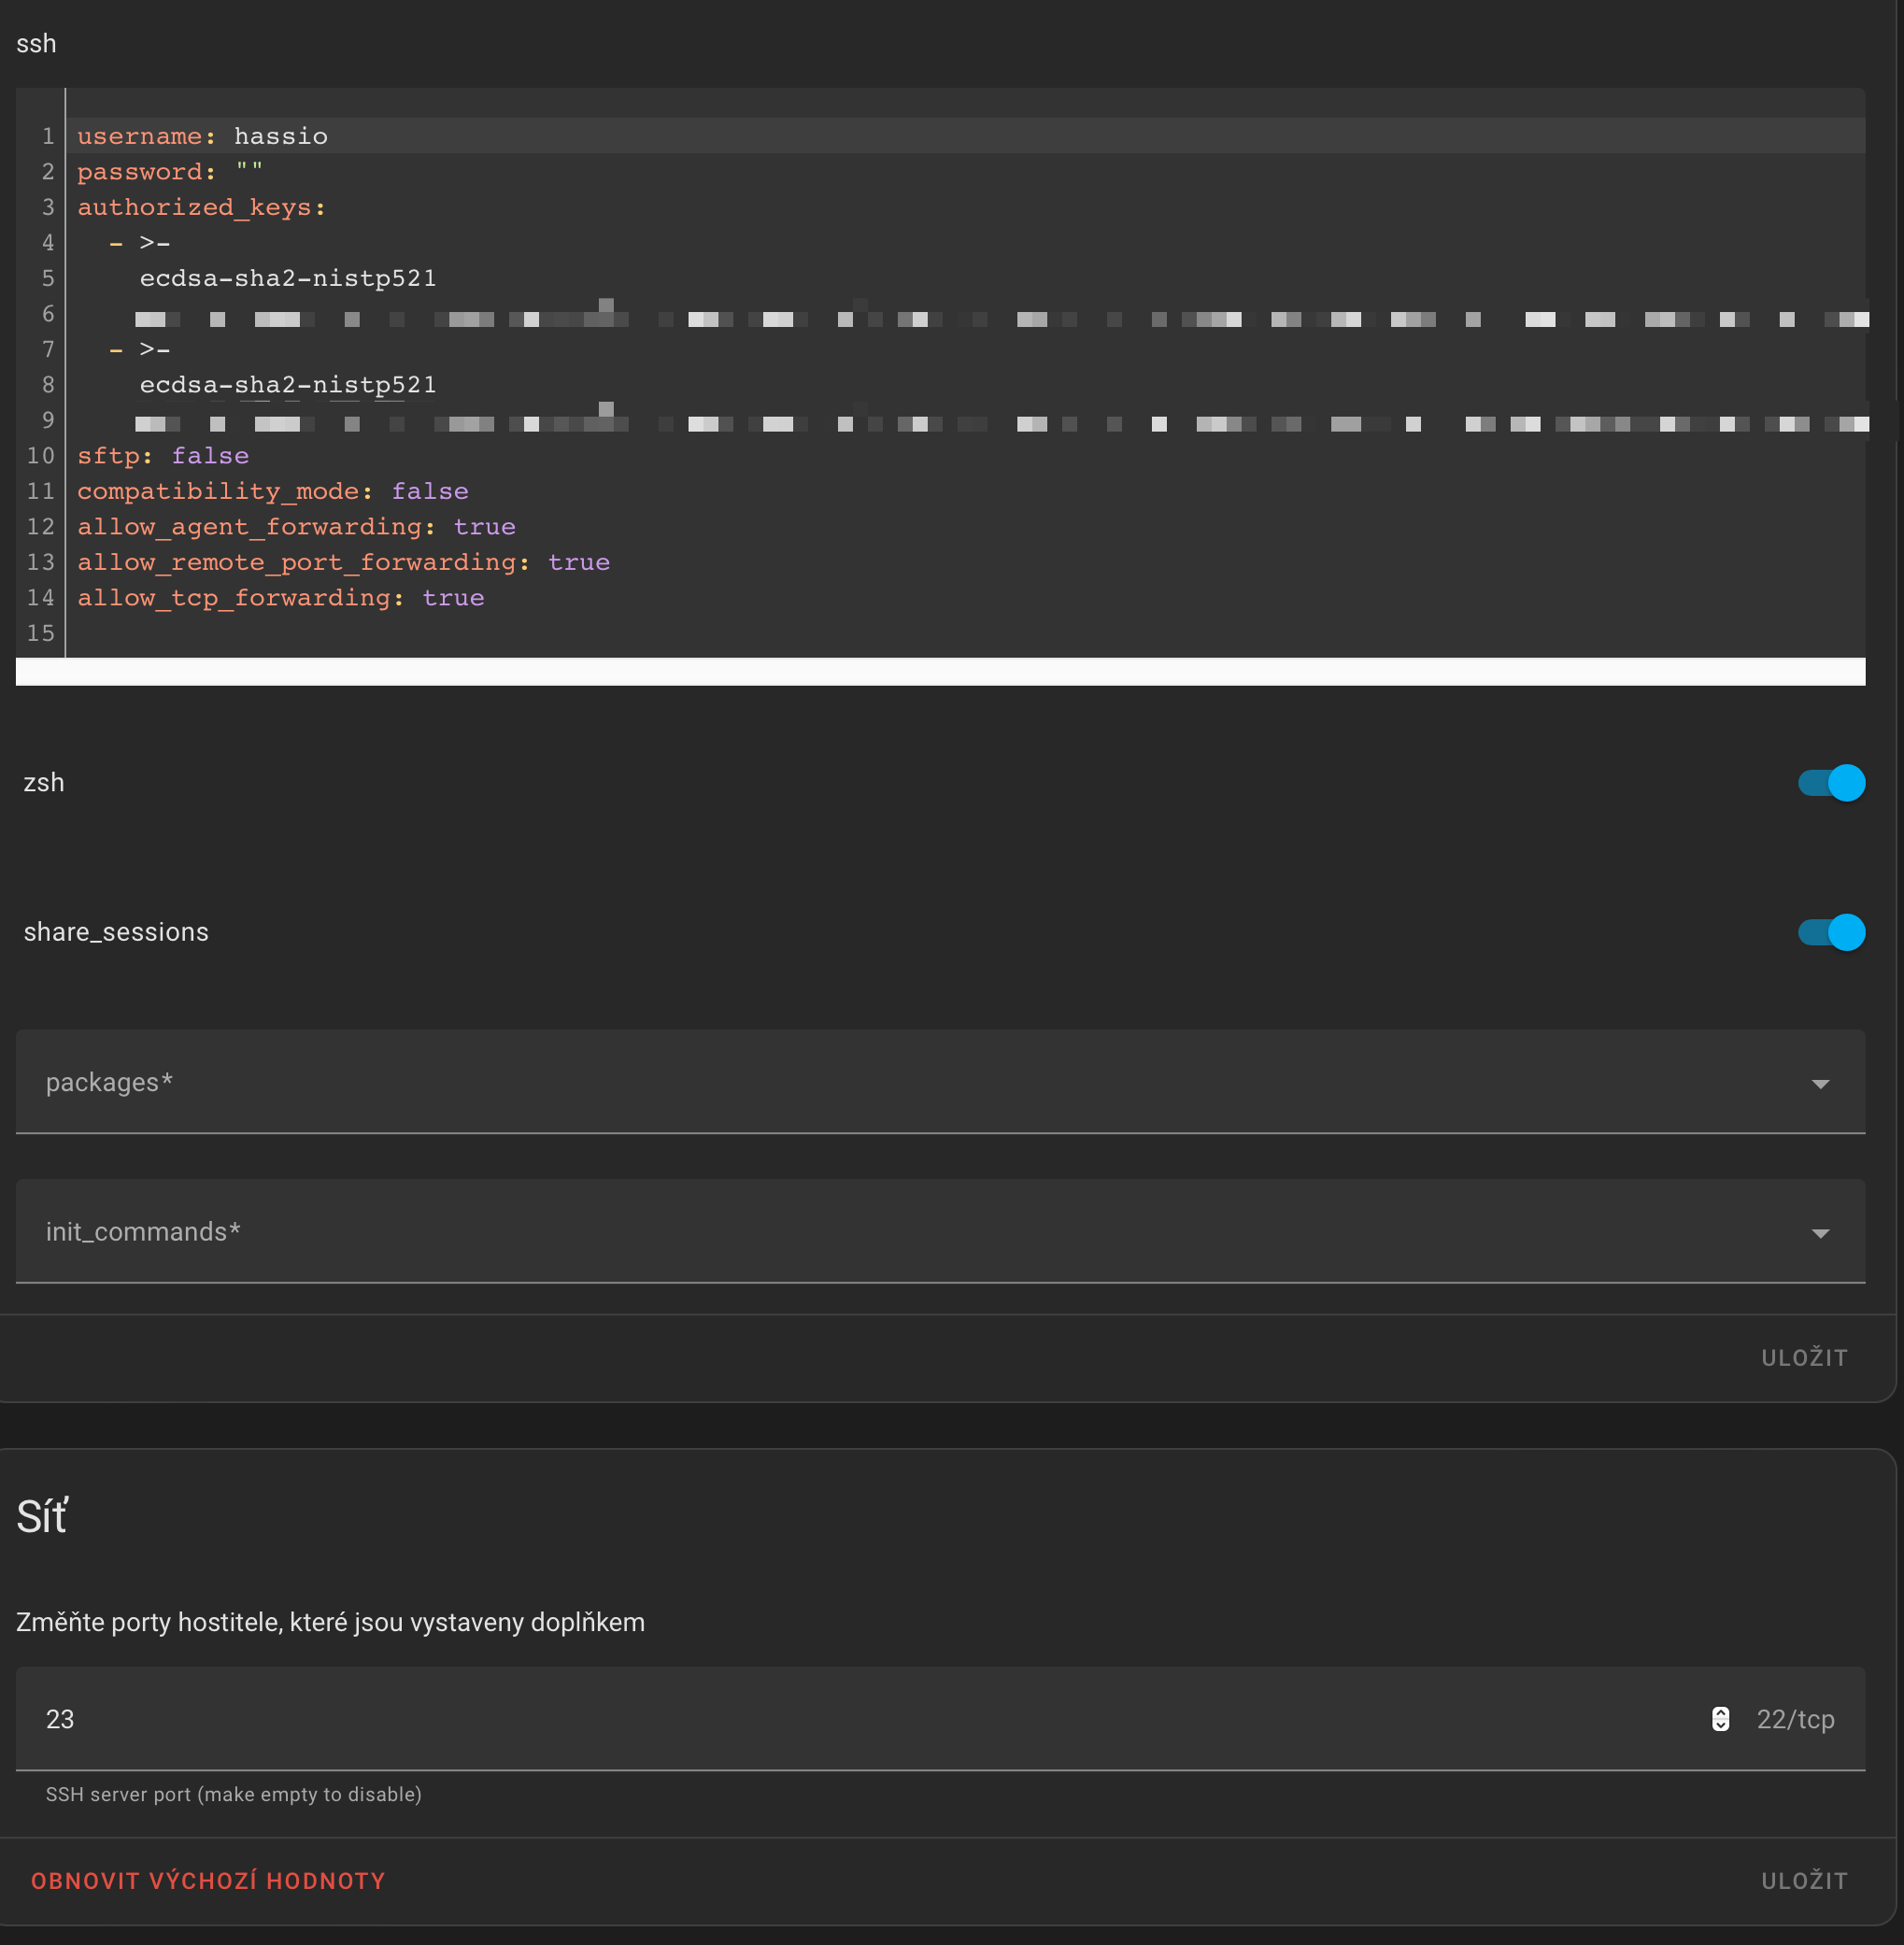Click the allow_tcp_forwarding: true line
The height and width of the screenshot is (1945, 1904).
coord(280,597)
